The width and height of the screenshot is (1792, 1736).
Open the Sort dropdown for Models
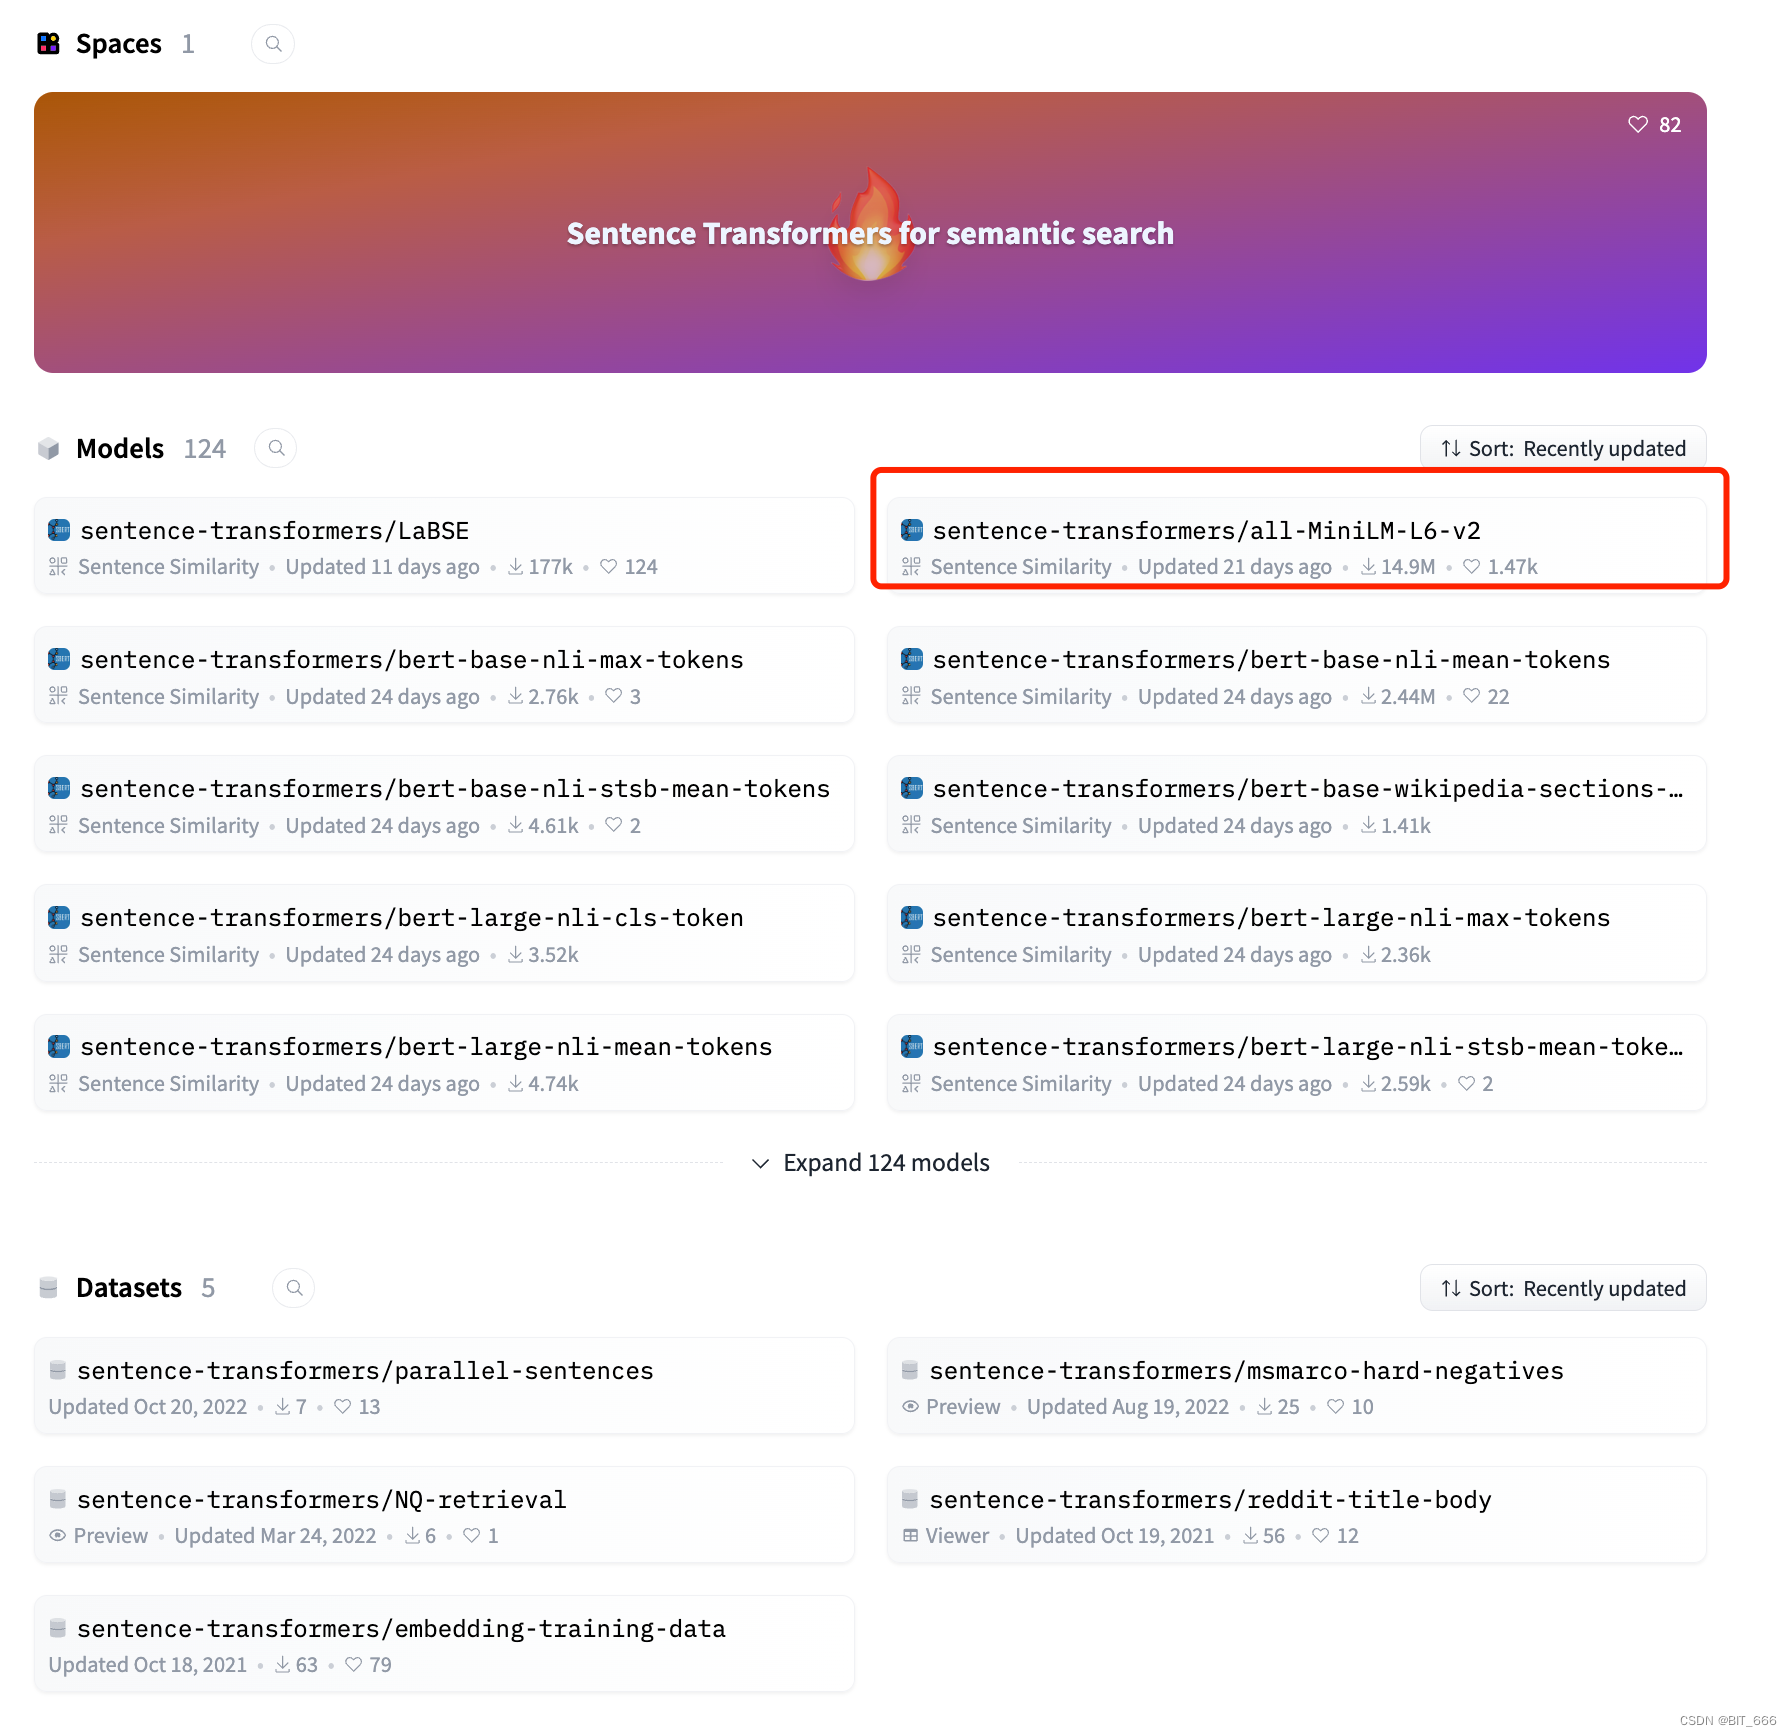click(x=1562, y=448)
